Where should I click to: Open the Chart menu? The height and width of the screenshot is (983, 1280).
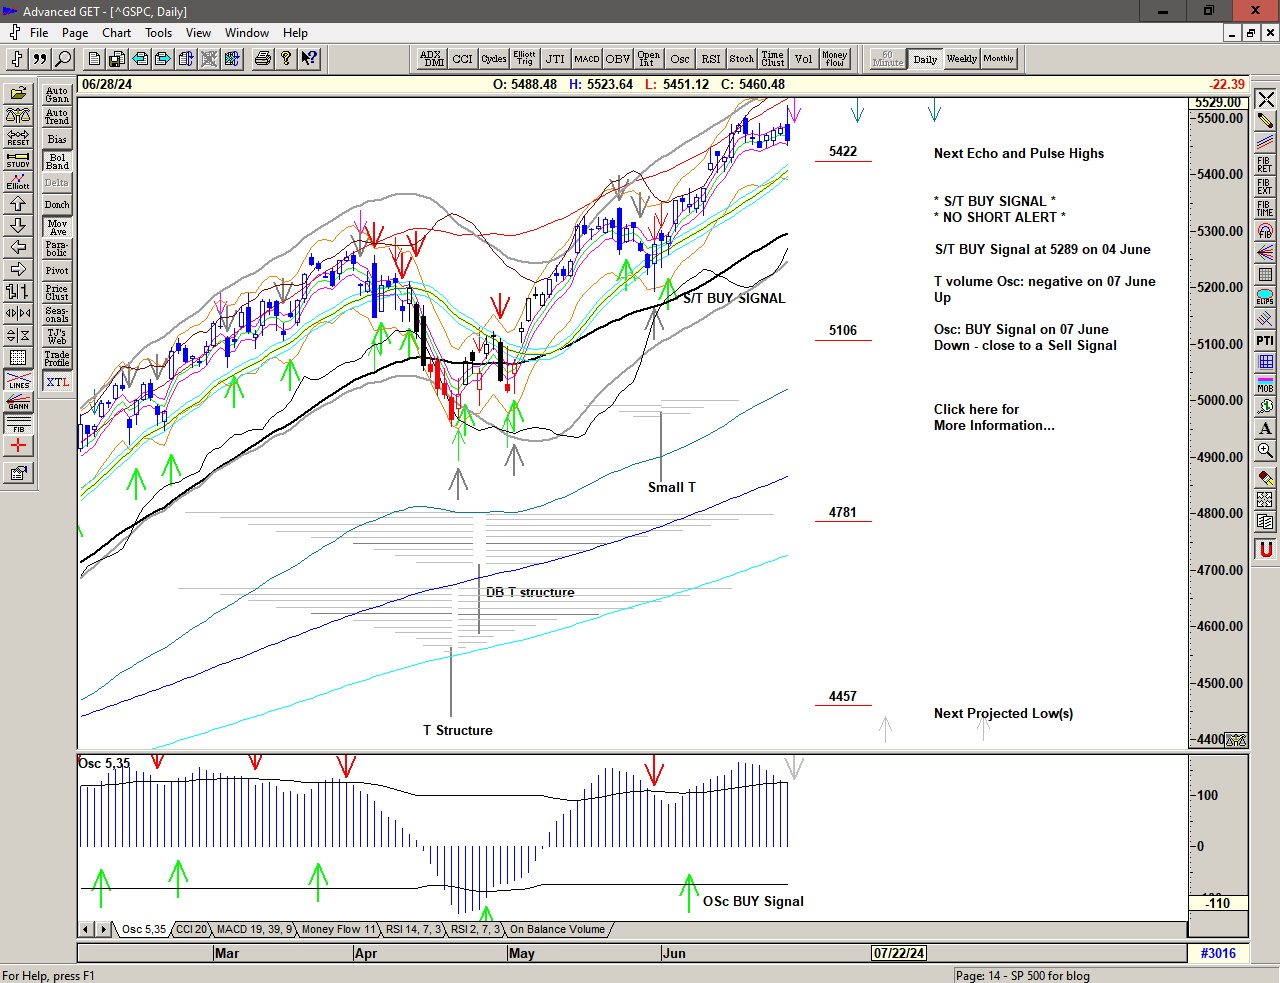coord(116,33)
